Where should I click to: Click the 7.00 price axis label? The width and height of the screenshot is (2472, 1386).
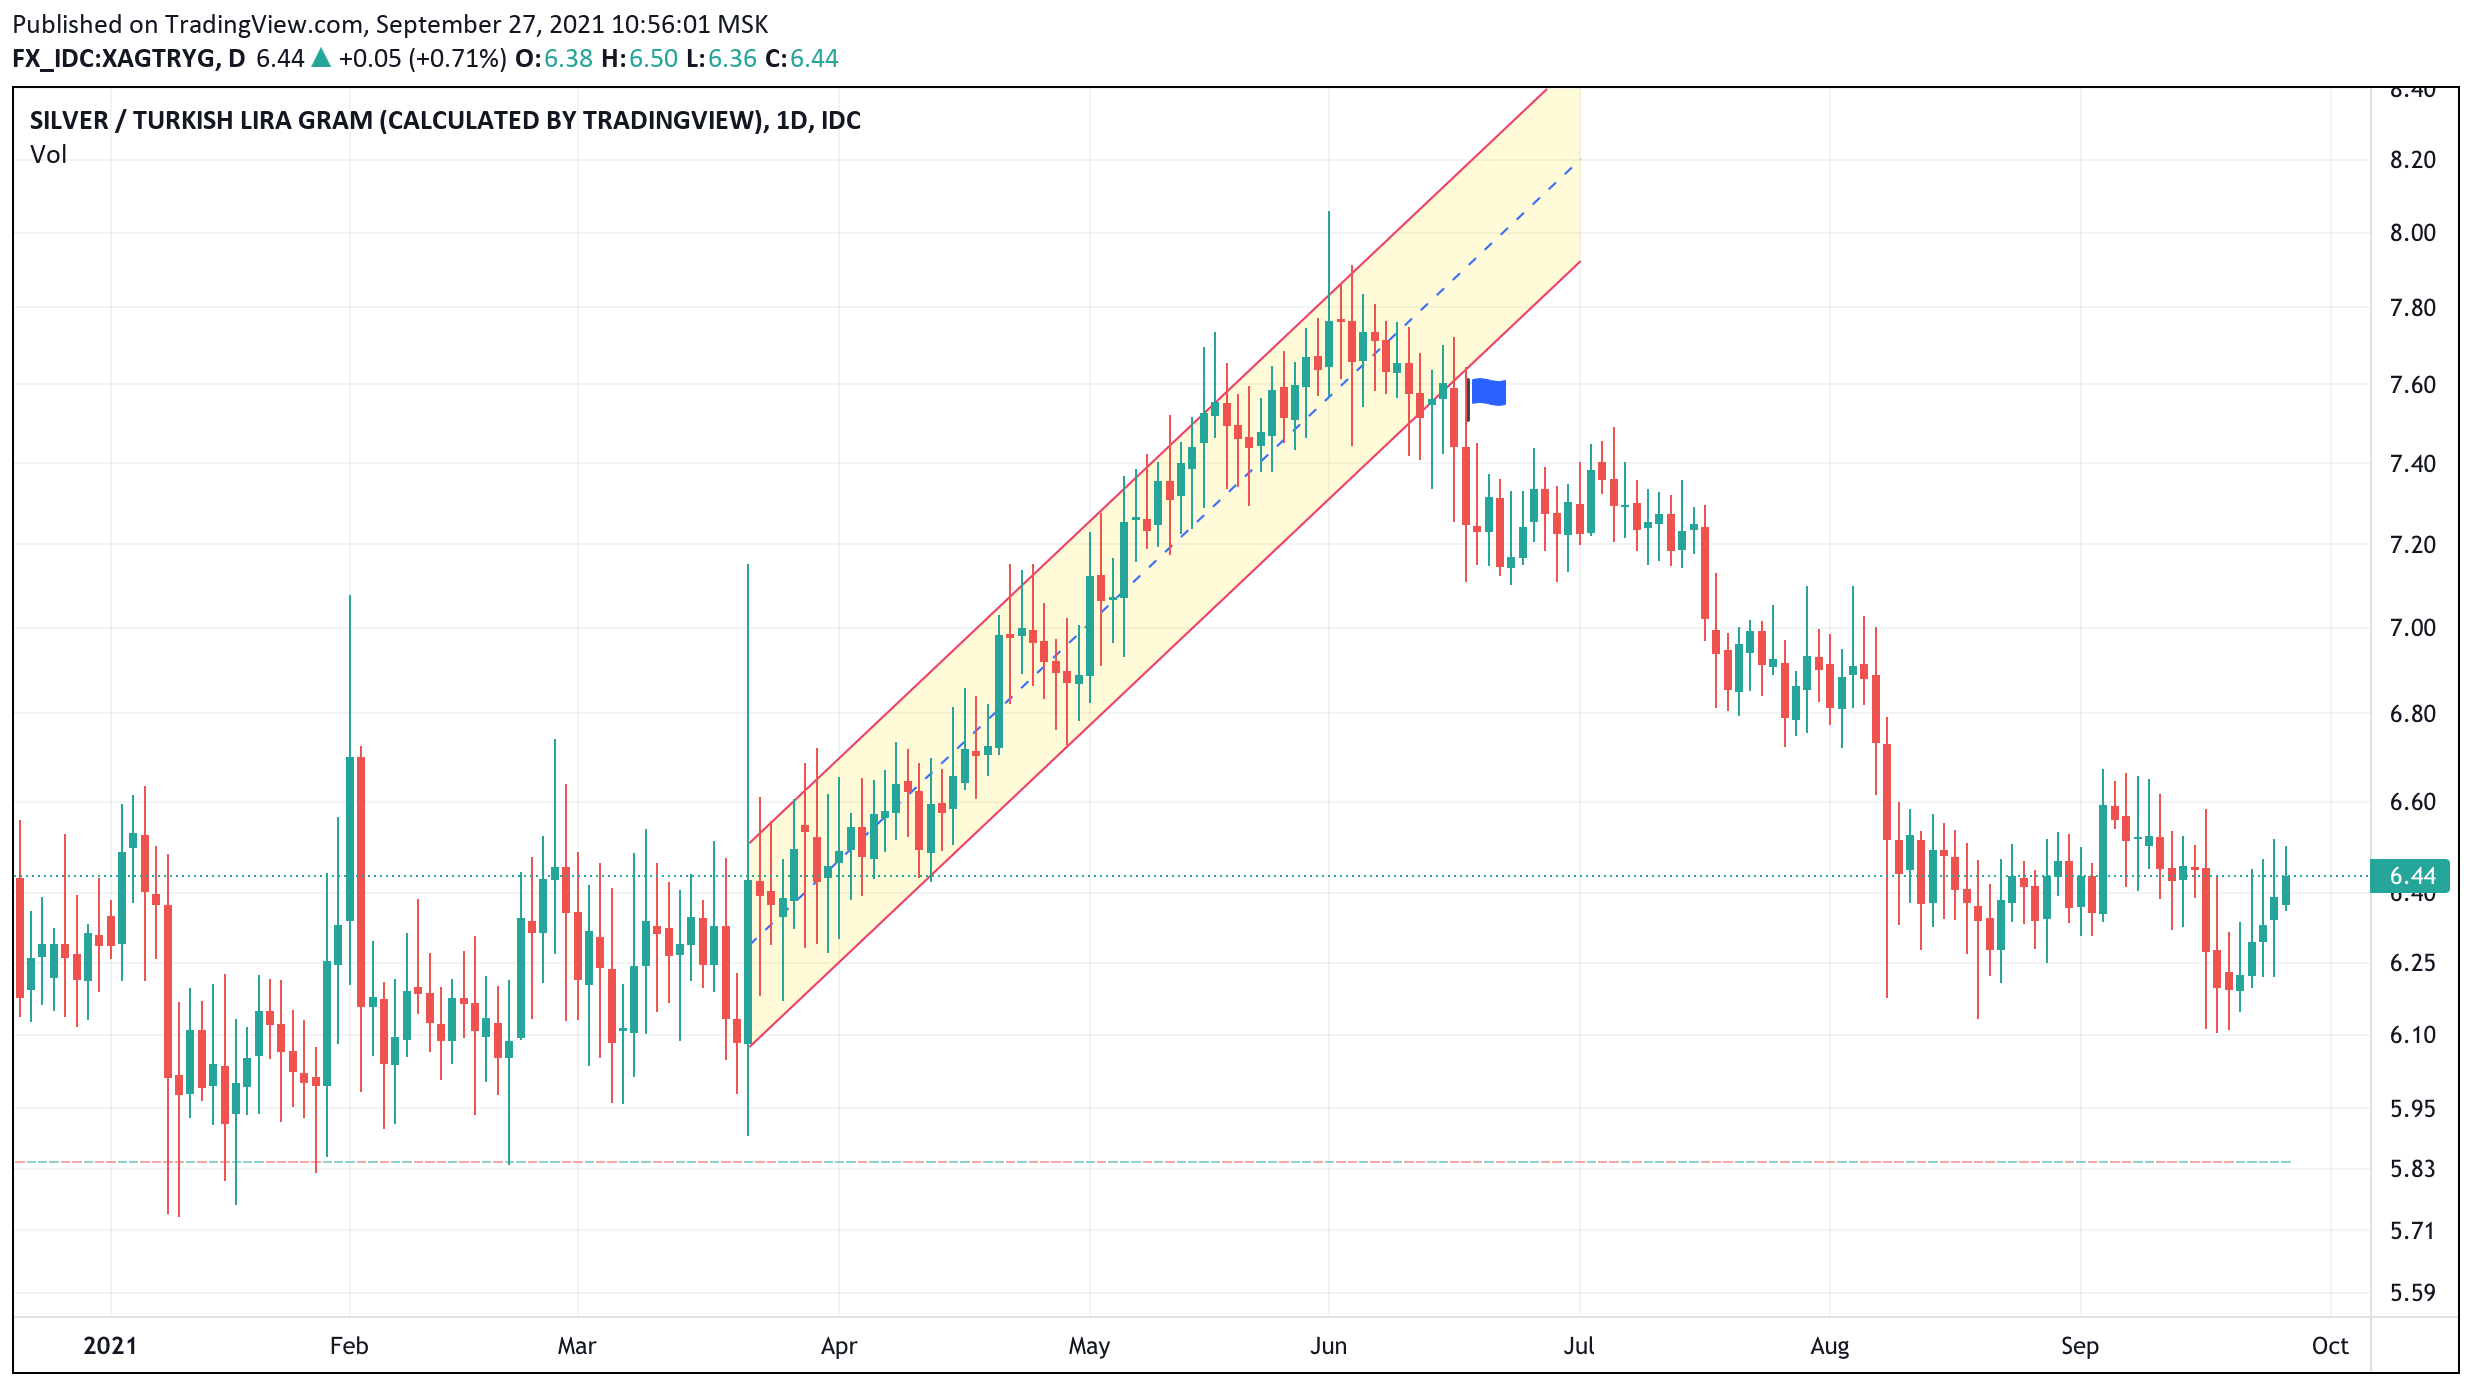2412,628
